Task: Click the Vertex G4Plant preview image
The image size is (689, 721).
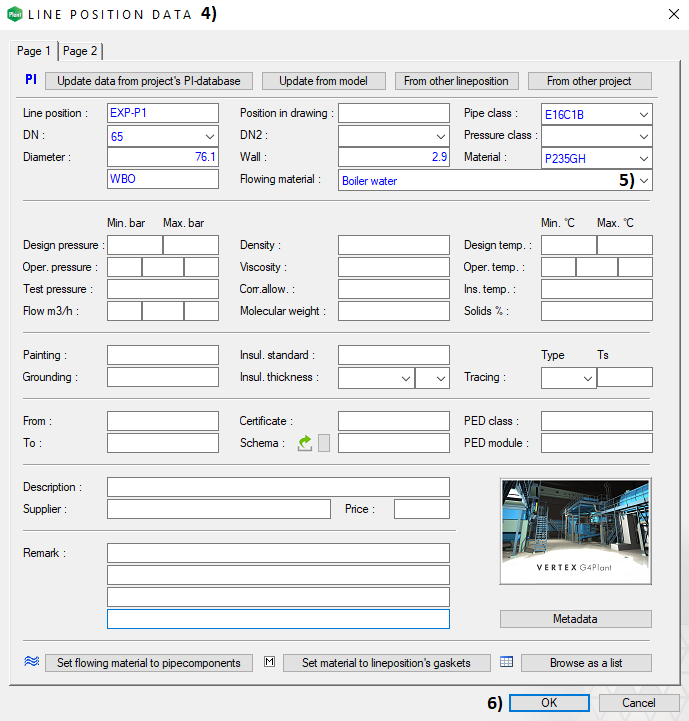Action: click(x=575, y=531)
